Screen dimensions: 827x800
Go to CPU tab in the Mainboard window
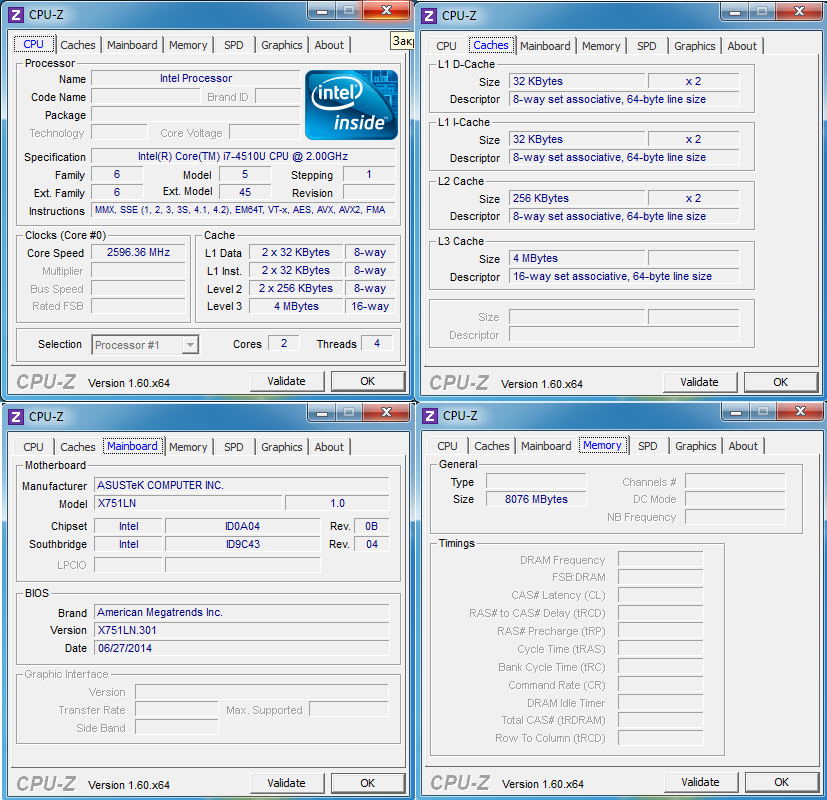point(33,447)
